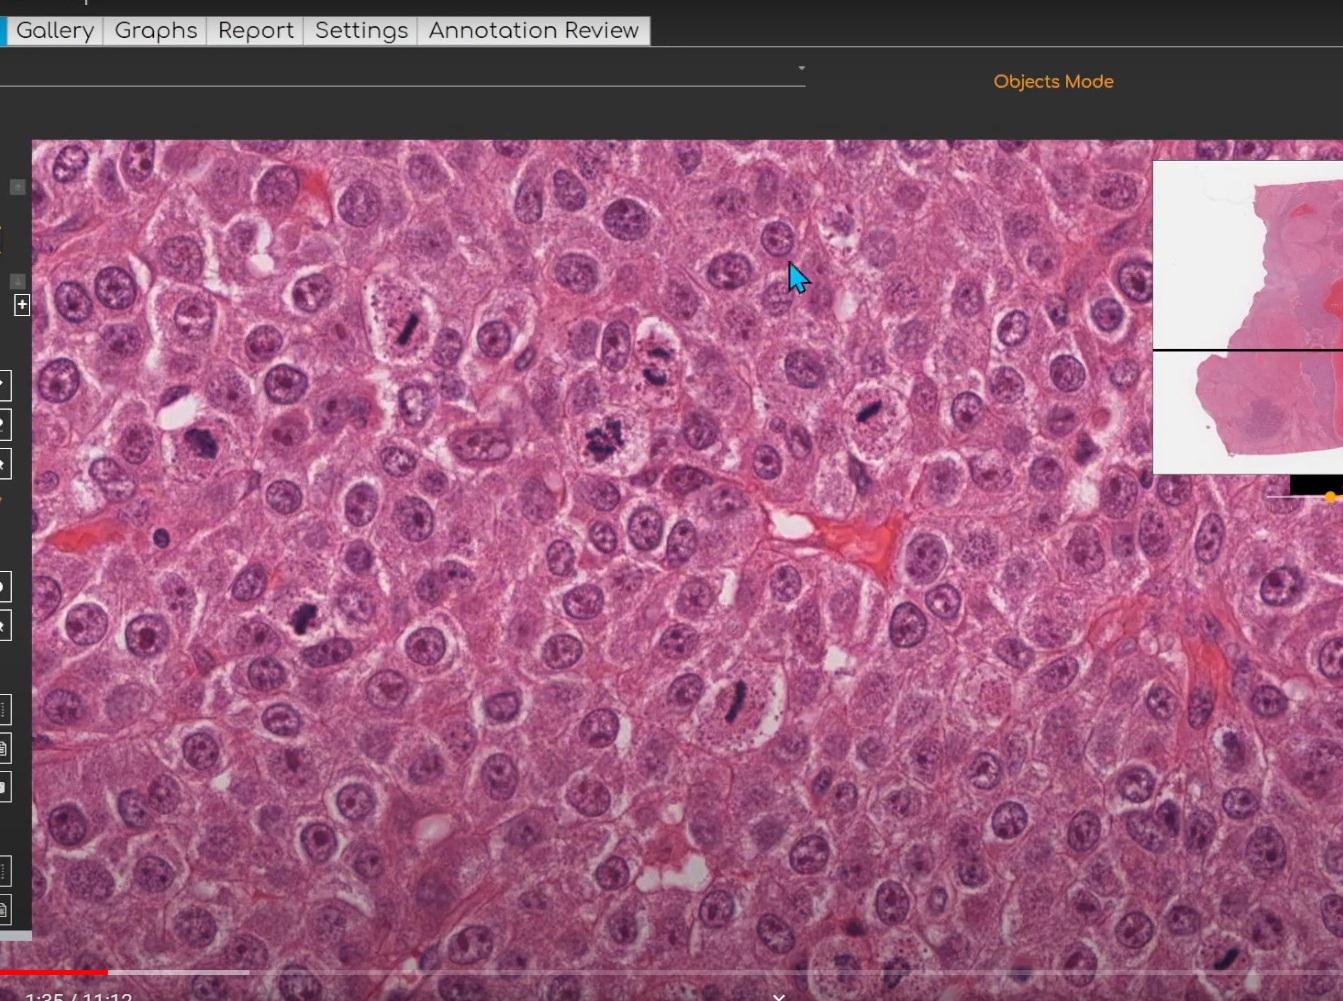The height and width of the screenshot is (1001, 1343).
Task: Select the Annotation Review tab
Action: click(533, 31)
